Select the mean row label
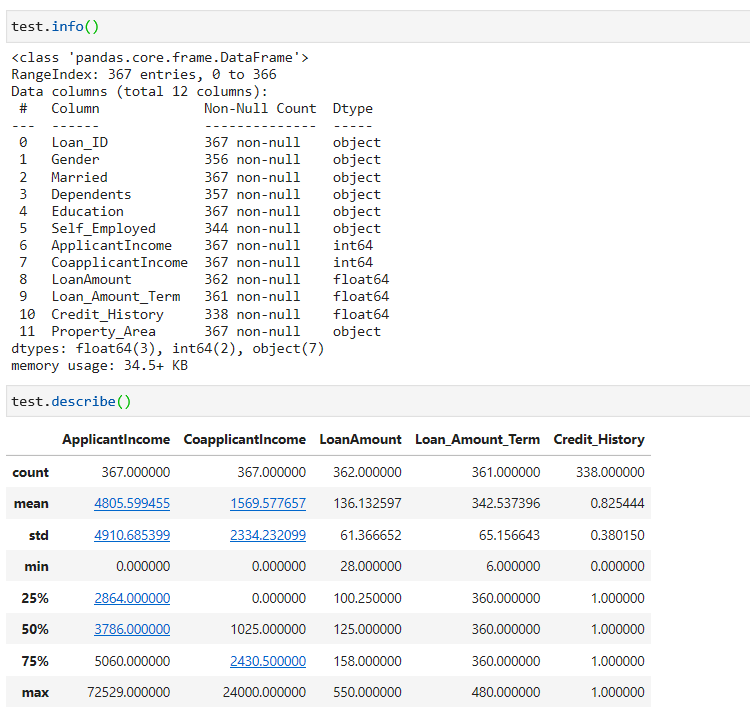750x721 pixels. coord(31,503)
